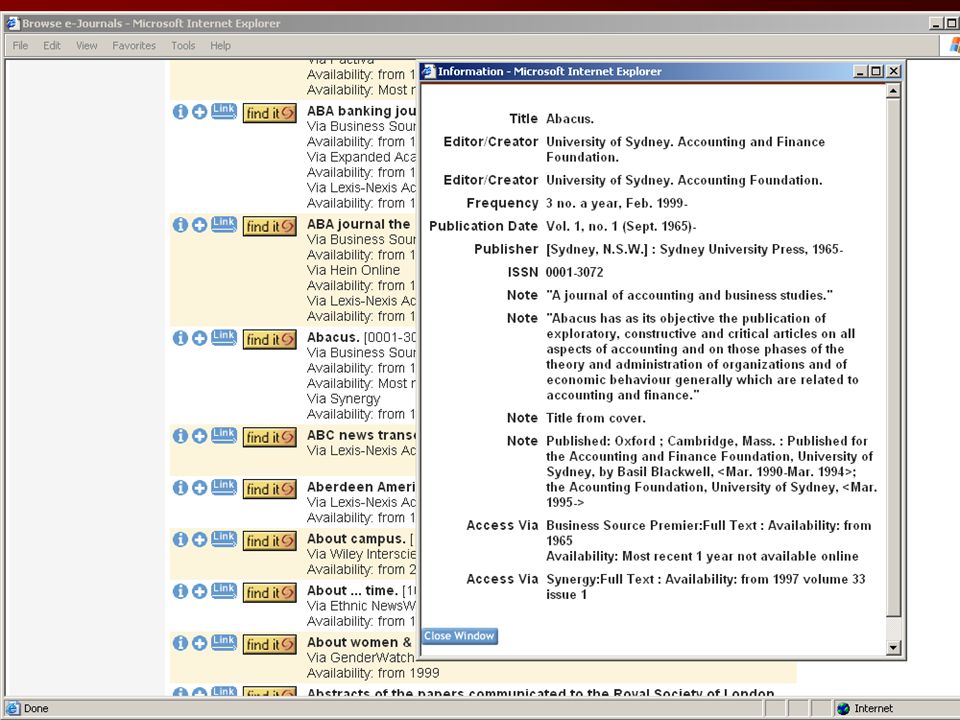960x720 pixels.
Task: Click the About campus title
Action: tap(356, 539)
